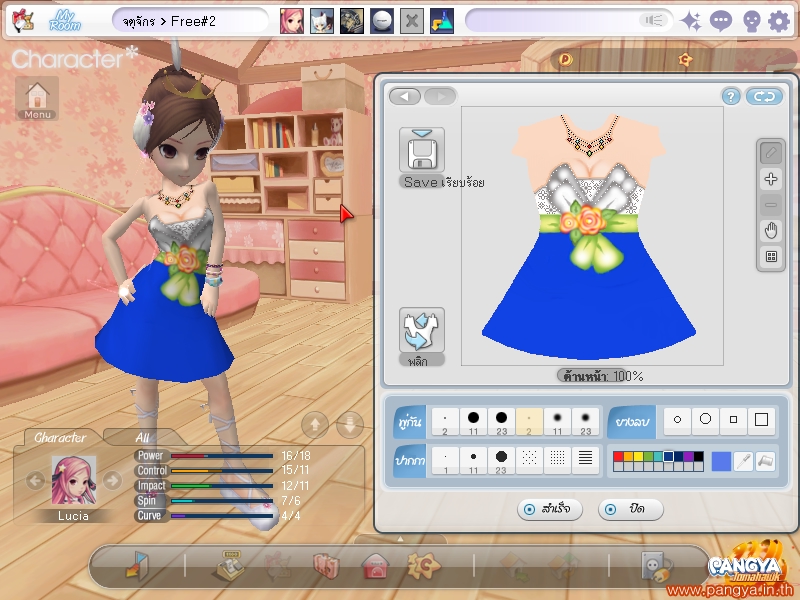Click the round up arrow button
The height and width of the screenshot is (600, 800).
coord(315,424)
